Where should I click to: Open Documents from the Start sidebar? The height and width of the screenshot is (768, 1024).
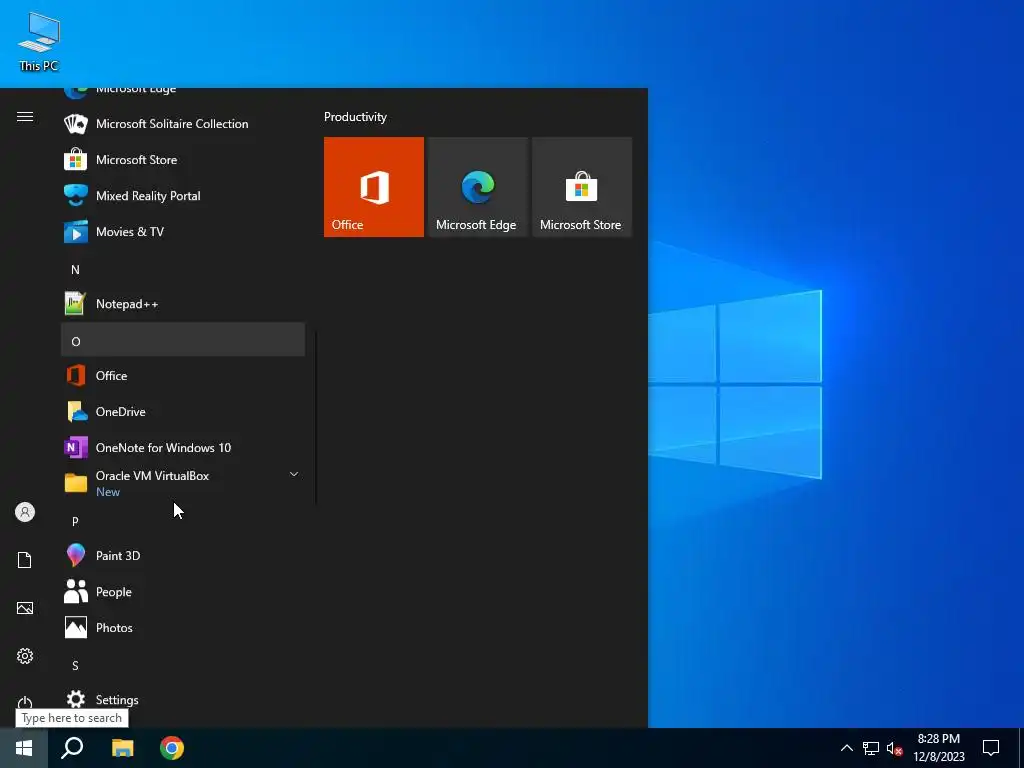[25, 560]
